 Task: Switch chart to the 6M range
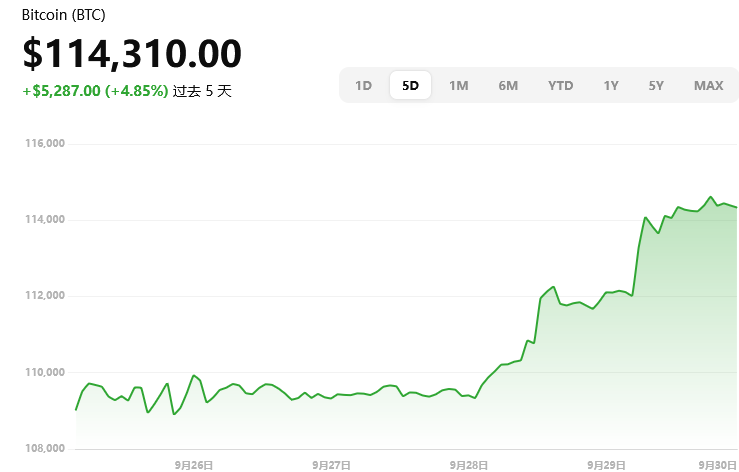pyautogui.click(x=508, y=86)
